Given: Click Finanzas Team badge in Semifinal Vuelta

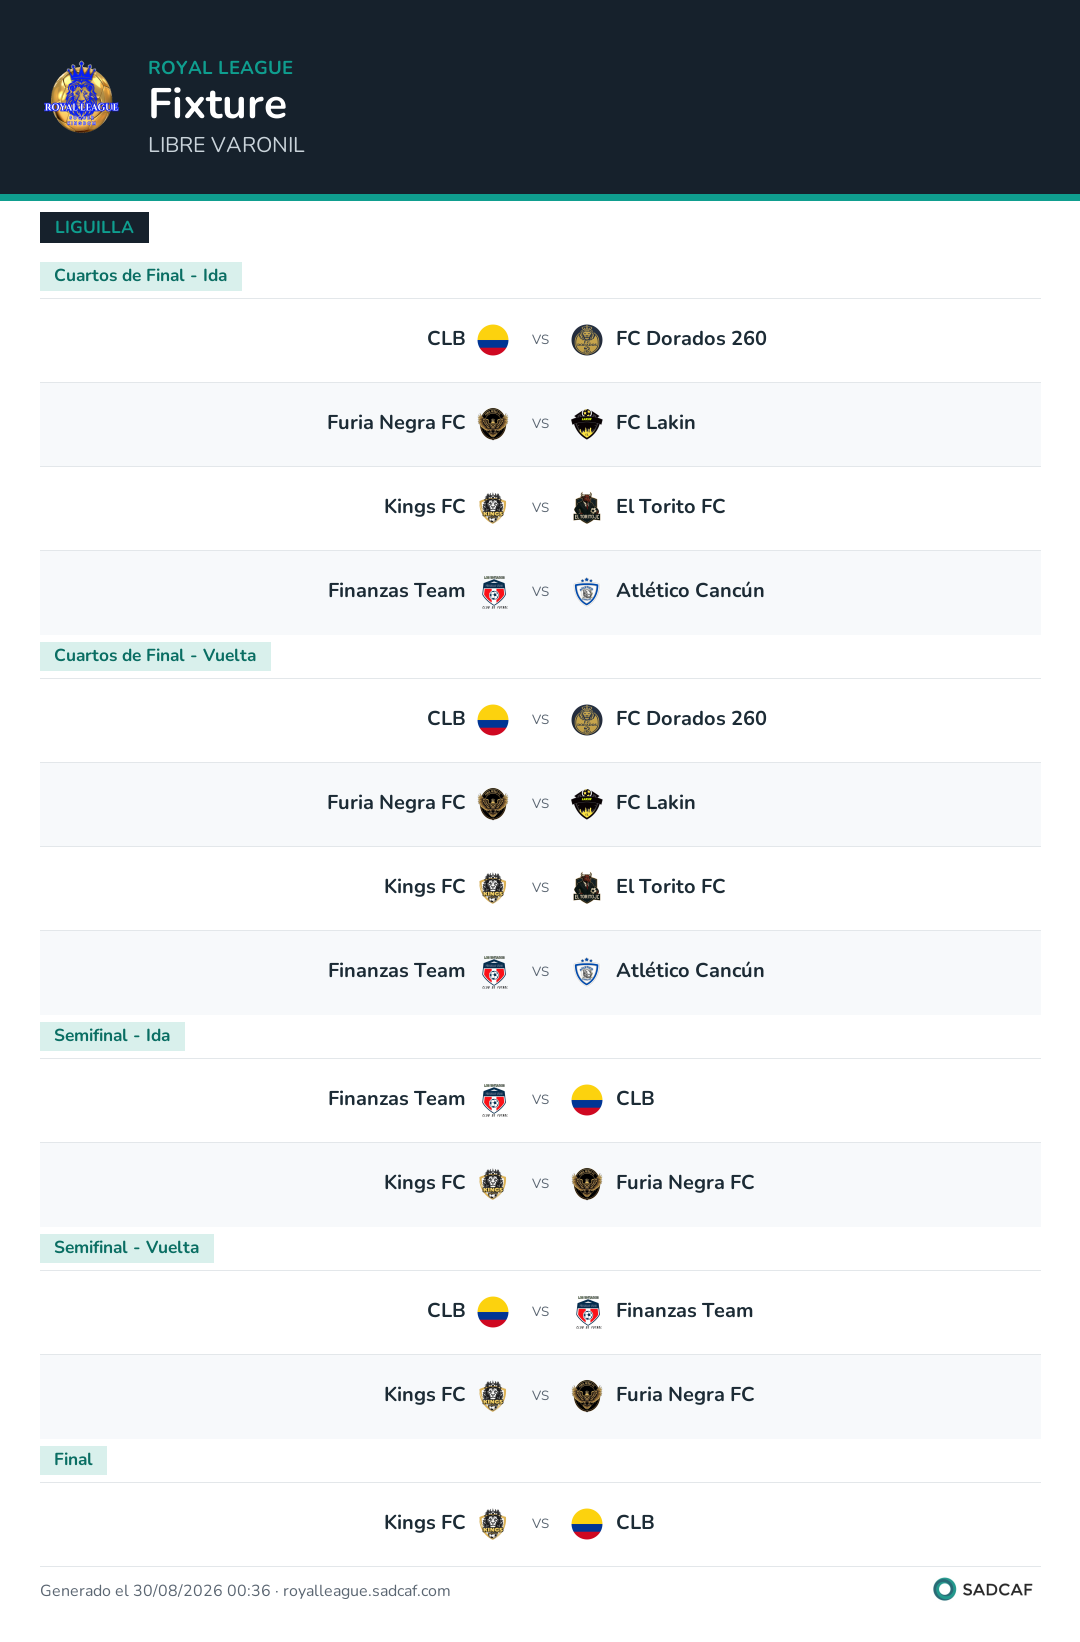Looking at the screenshot, I should pos(587,1312).
